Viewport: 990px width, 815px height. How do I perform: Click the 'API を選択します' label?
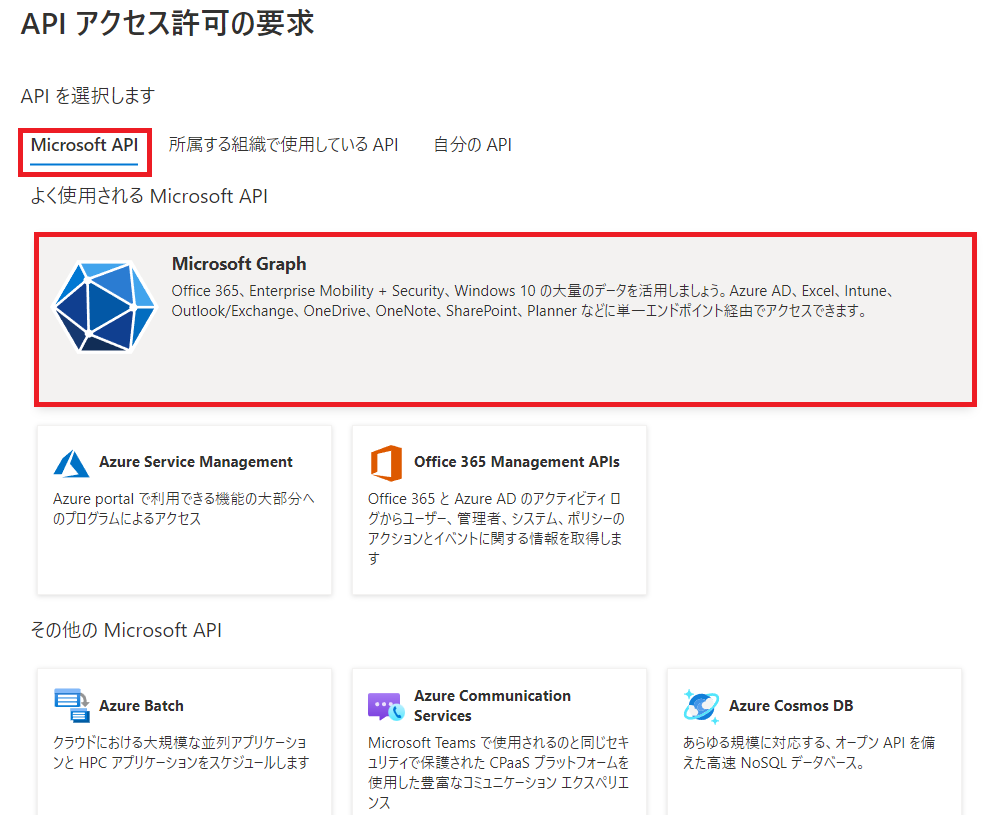point(88,96)
